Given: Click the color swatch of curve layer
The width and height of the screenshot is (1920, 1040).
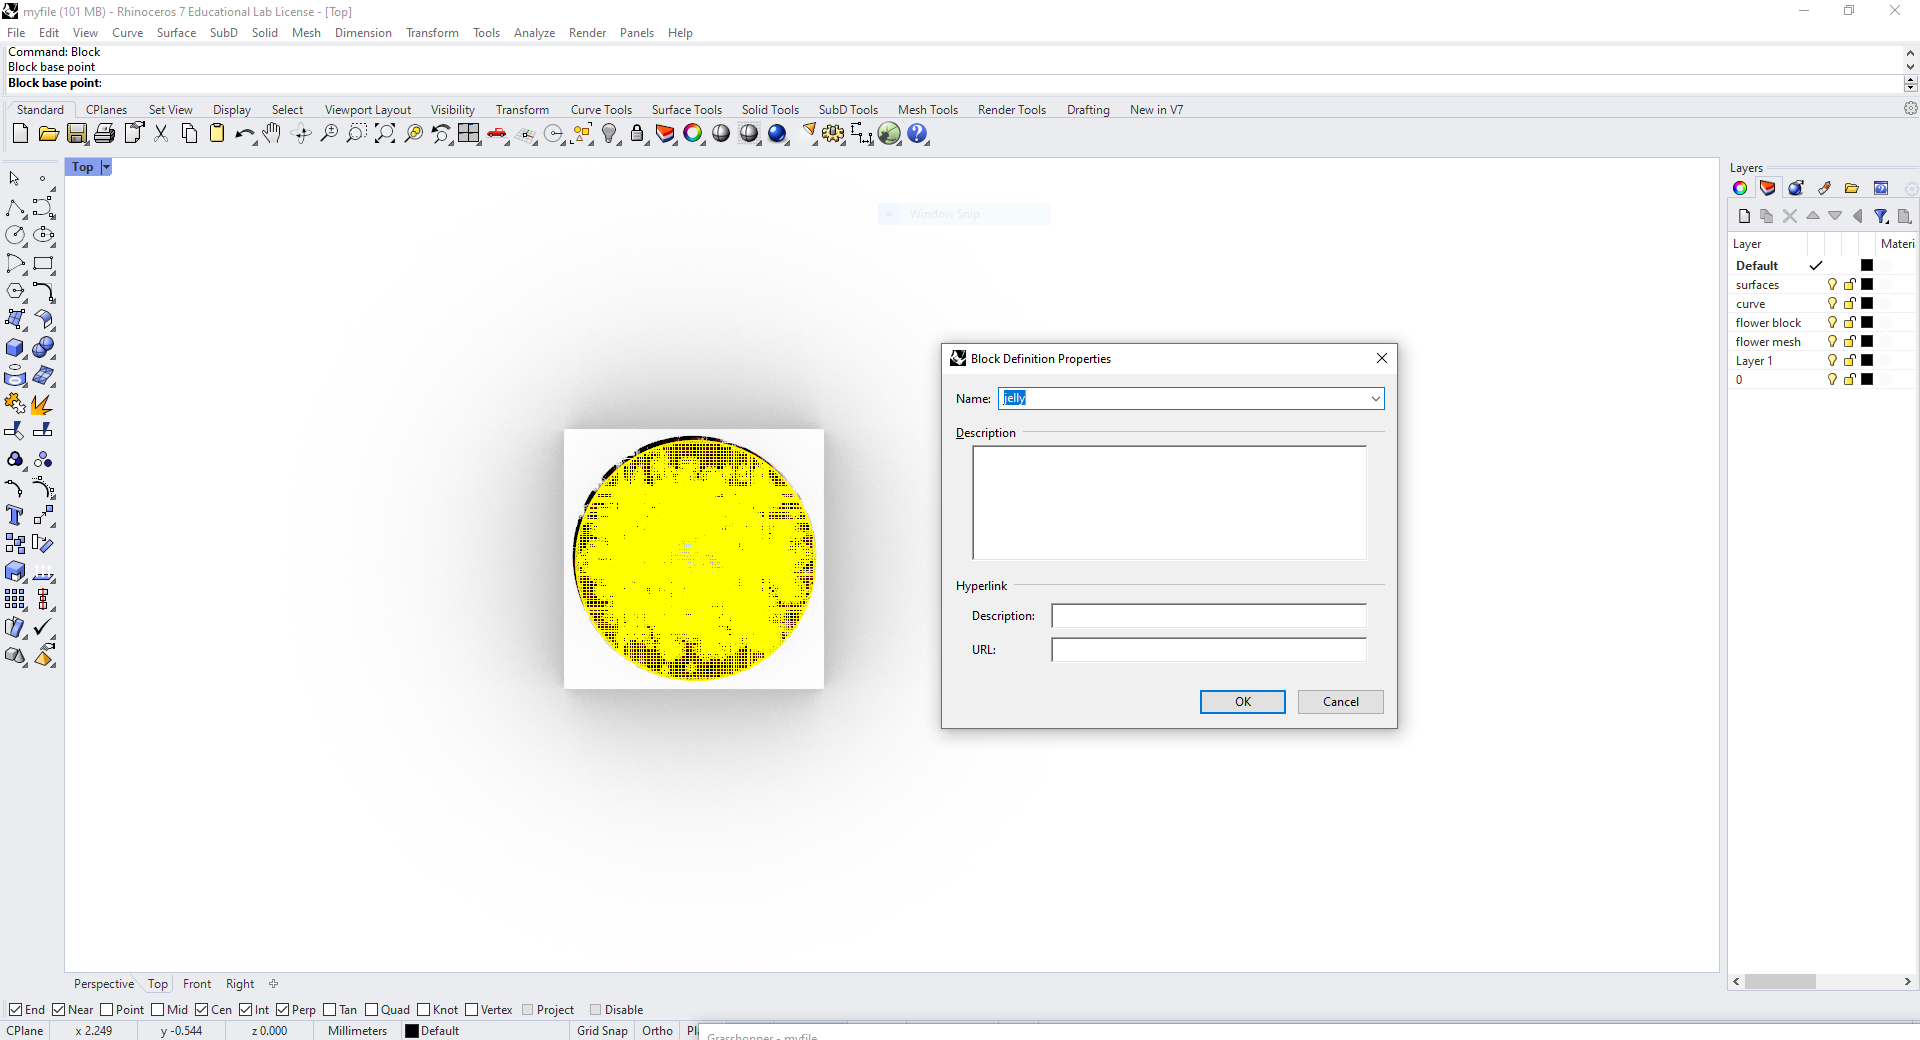Looking at the screenshot, I should 1867,304.
